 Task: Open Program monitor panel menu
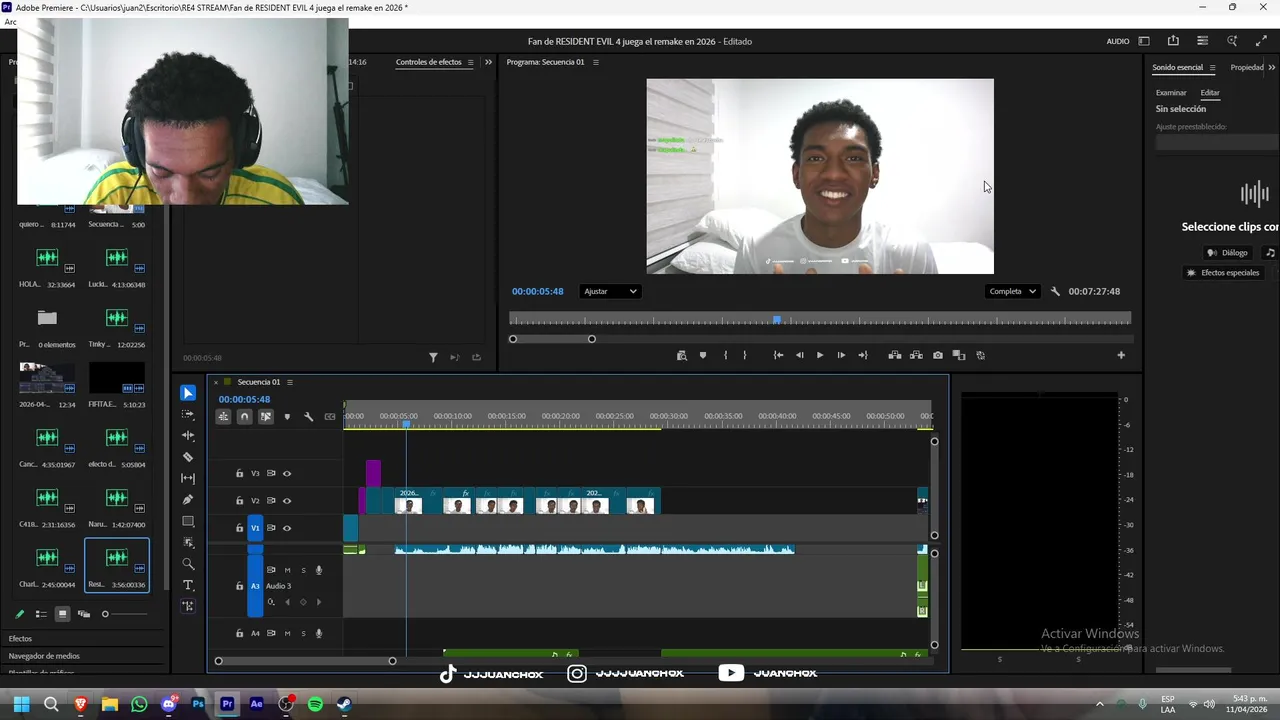(x=596, y=62)
